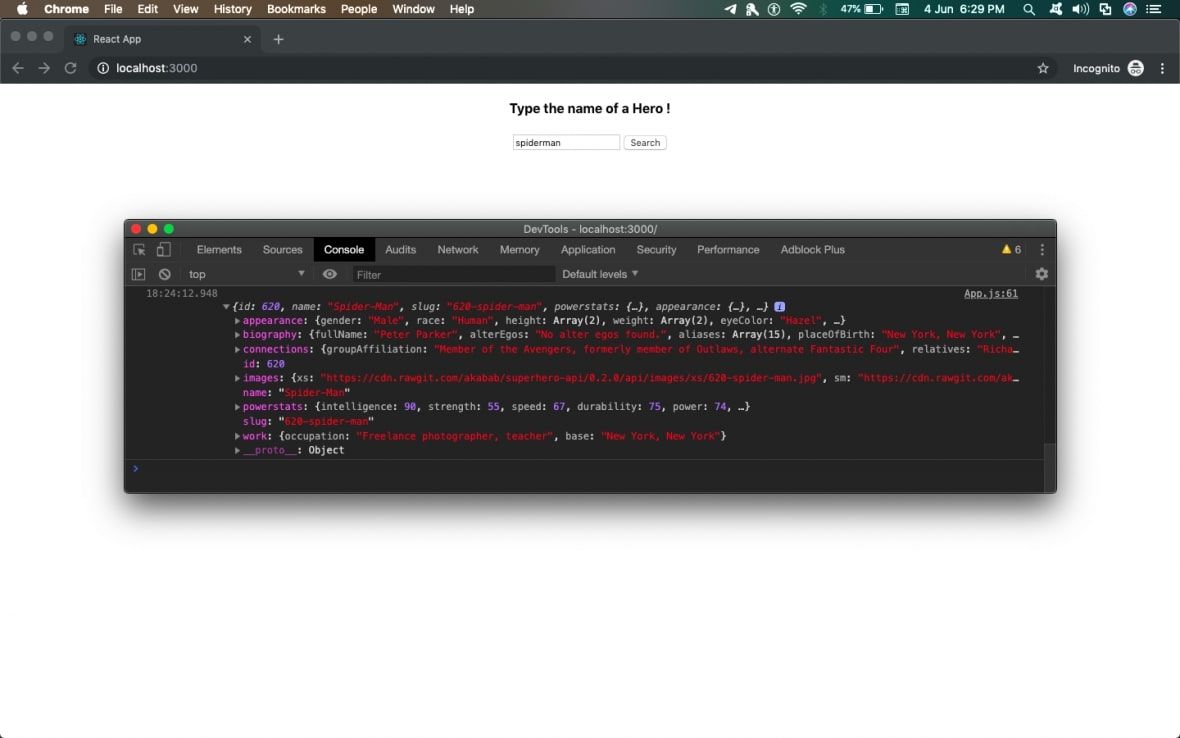Switch to the Memory tab
Viewport: 1180px width, 738px height.
pos(519,250)
